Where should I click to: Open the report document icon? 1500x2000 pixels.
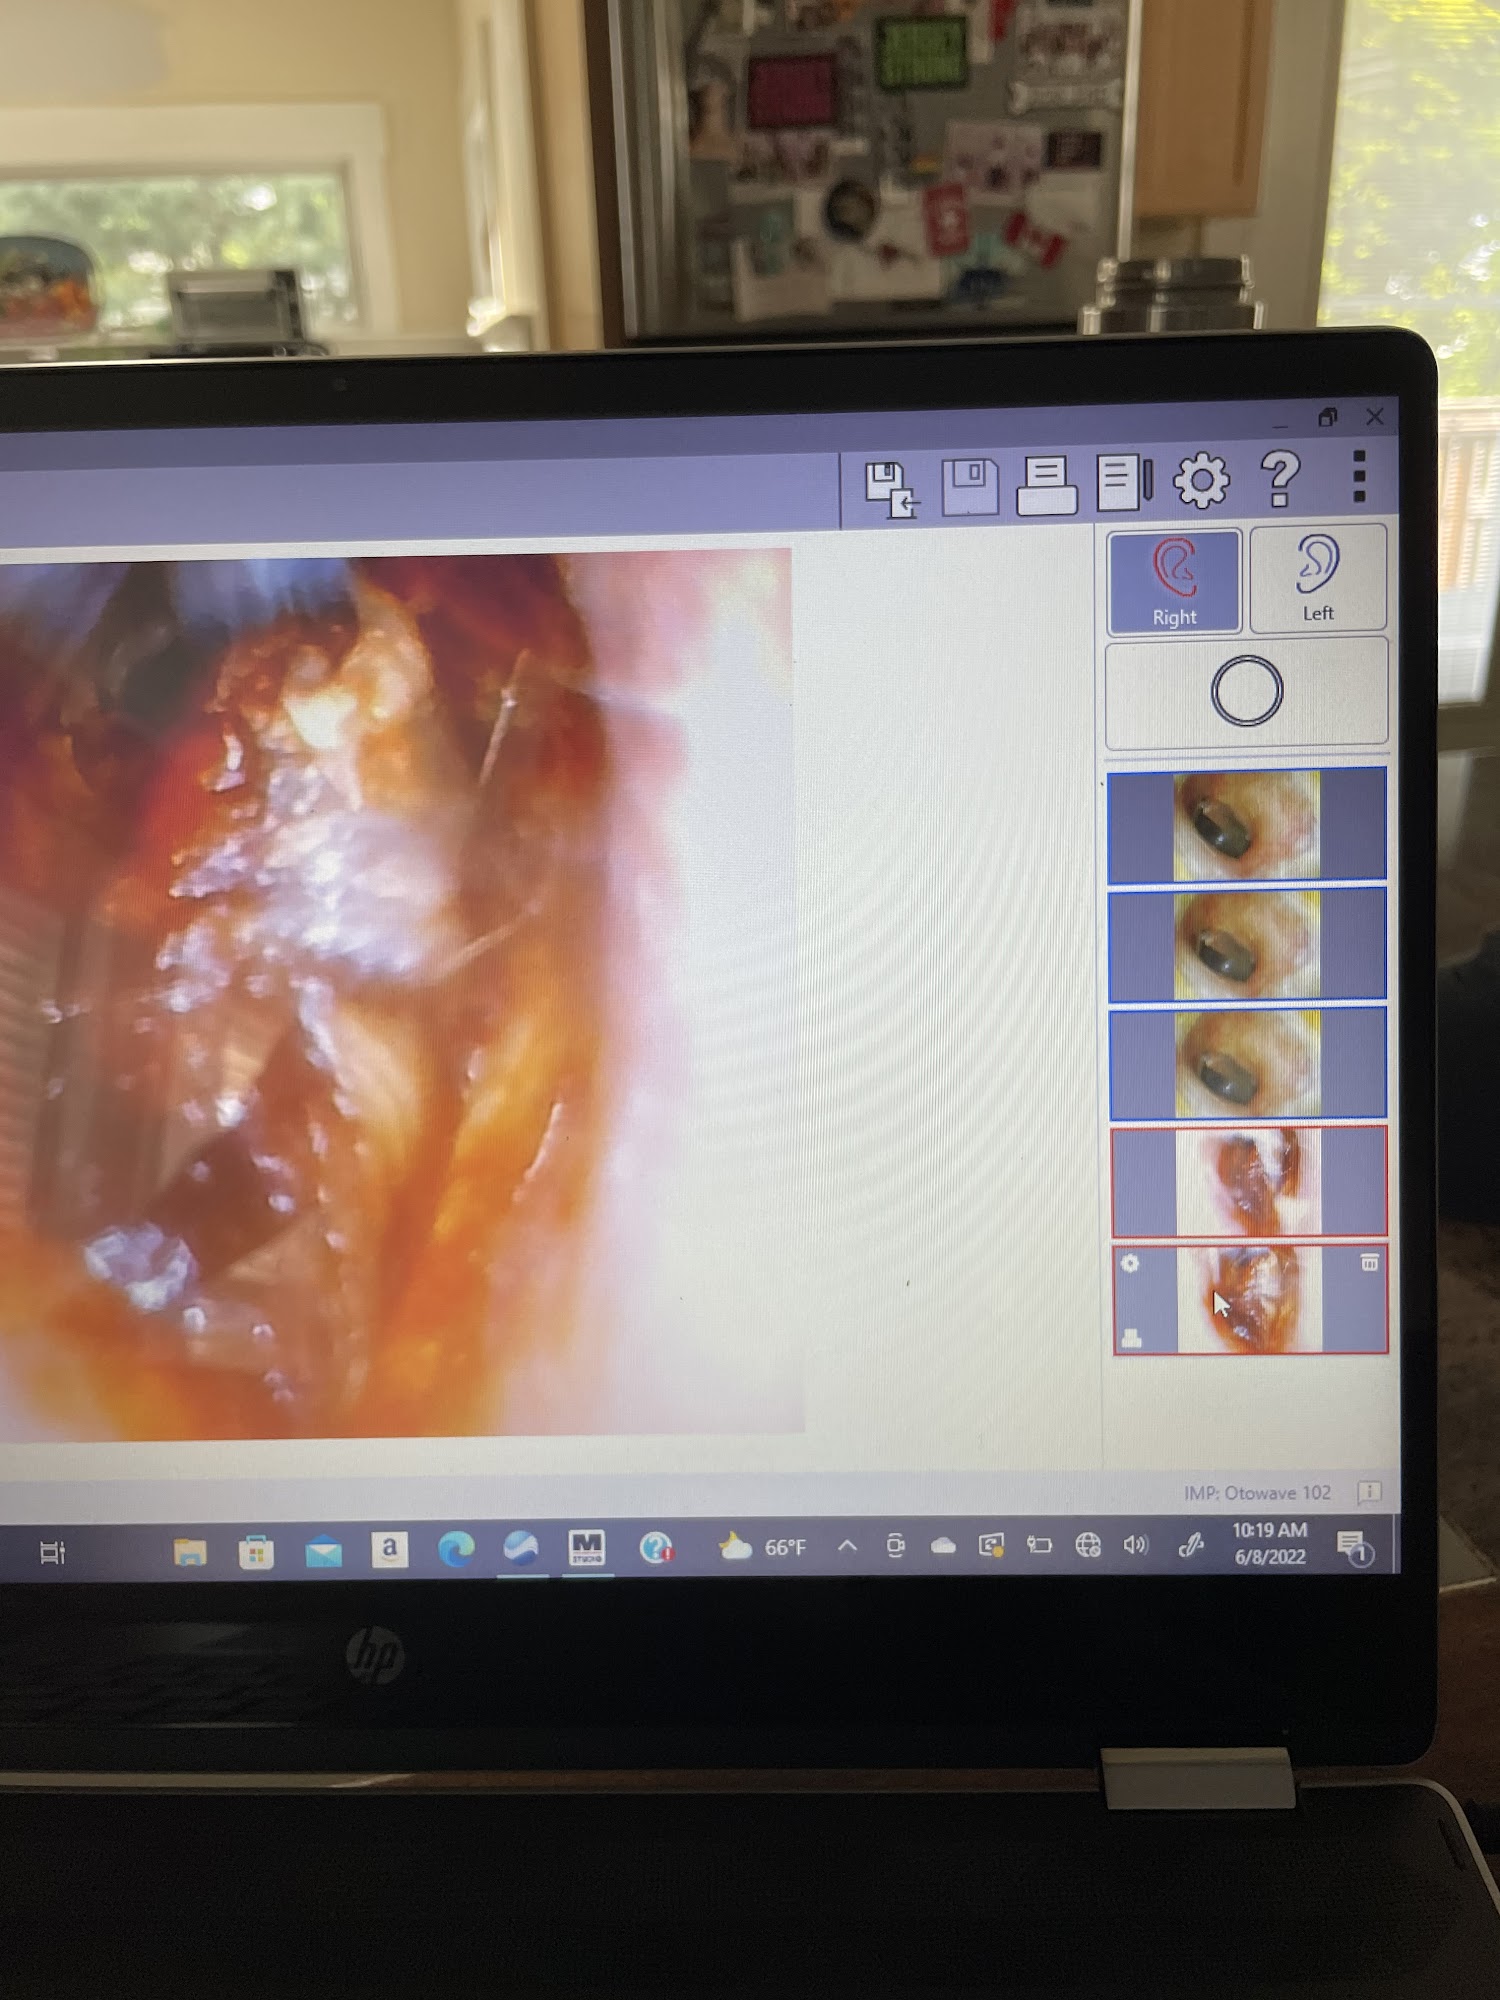[1125, 483]
